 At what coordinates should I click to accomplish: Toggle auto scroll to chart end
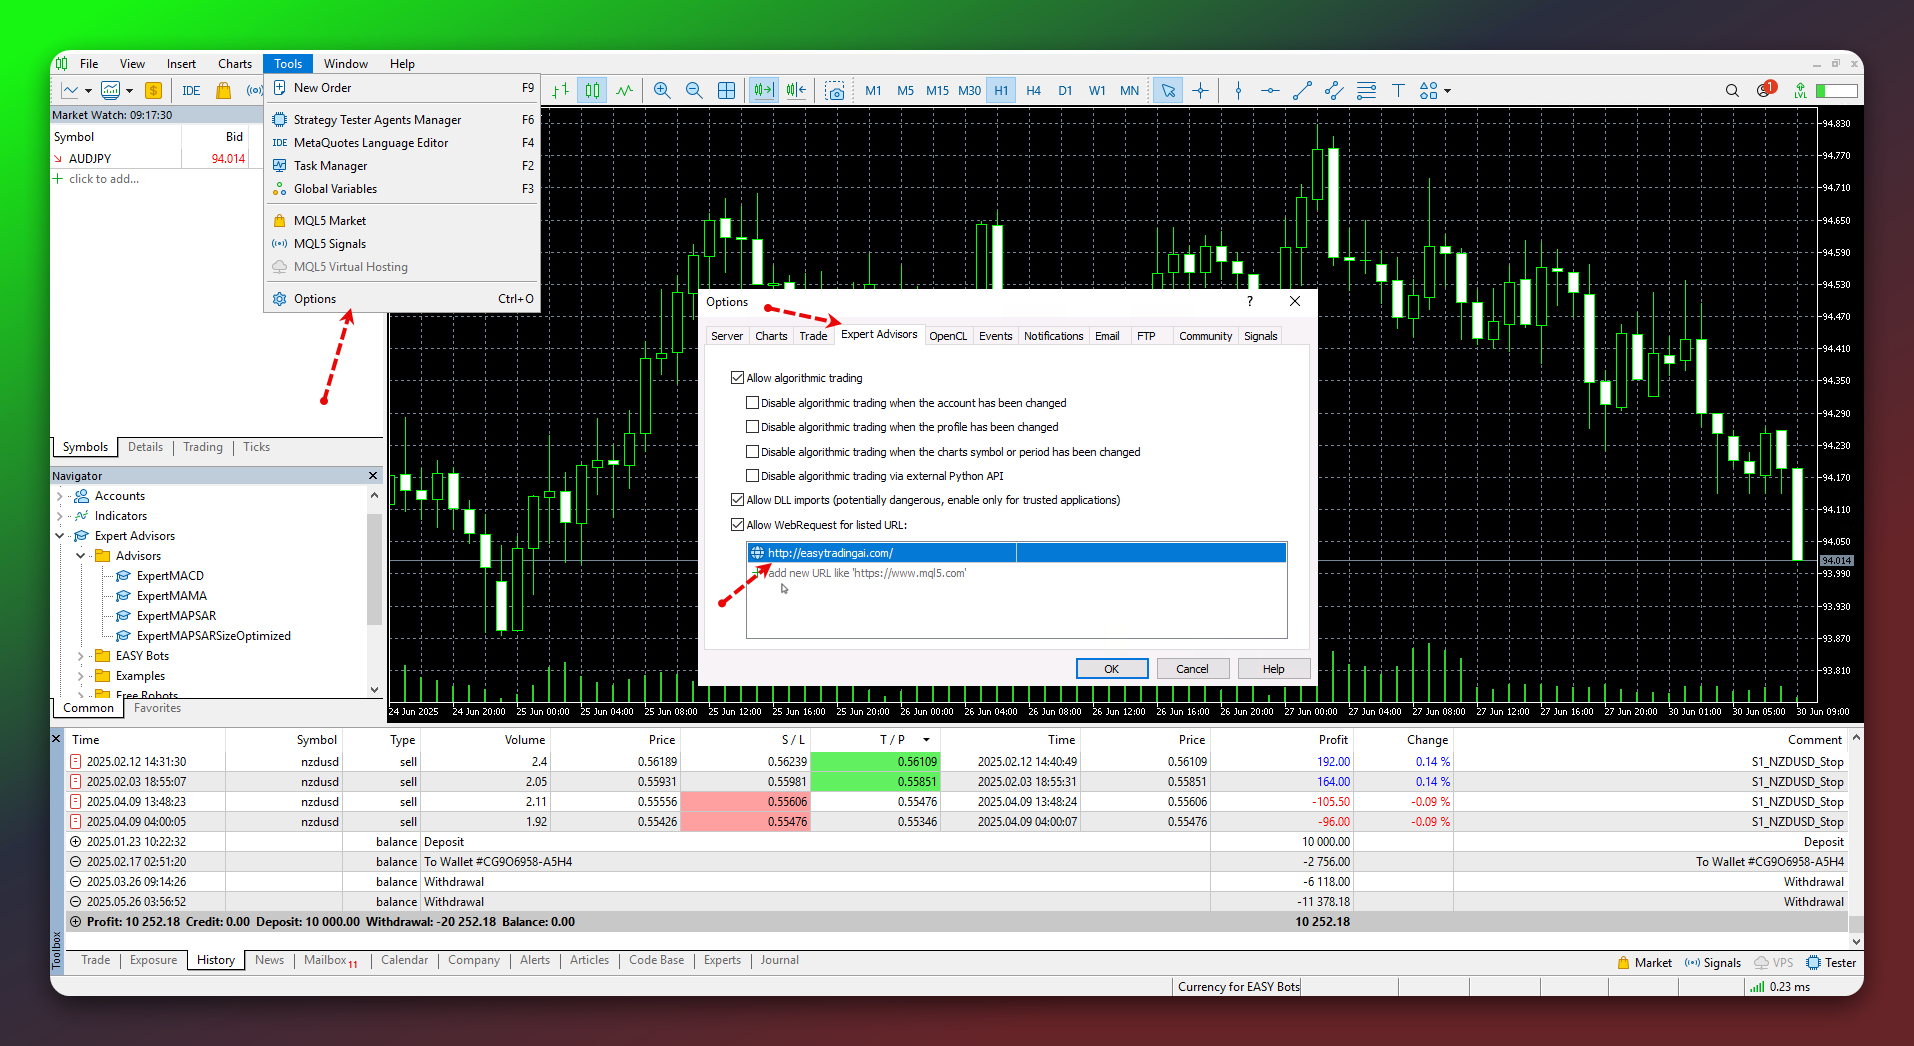tap(764, 90)
